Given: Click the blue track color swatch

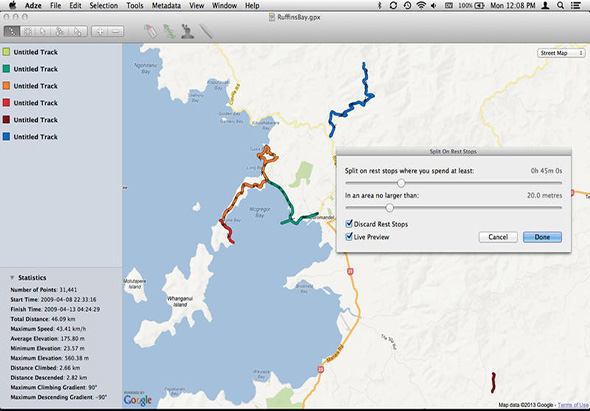Looking at the screenshot, I should pyautogui.click(x=6, y=137).
